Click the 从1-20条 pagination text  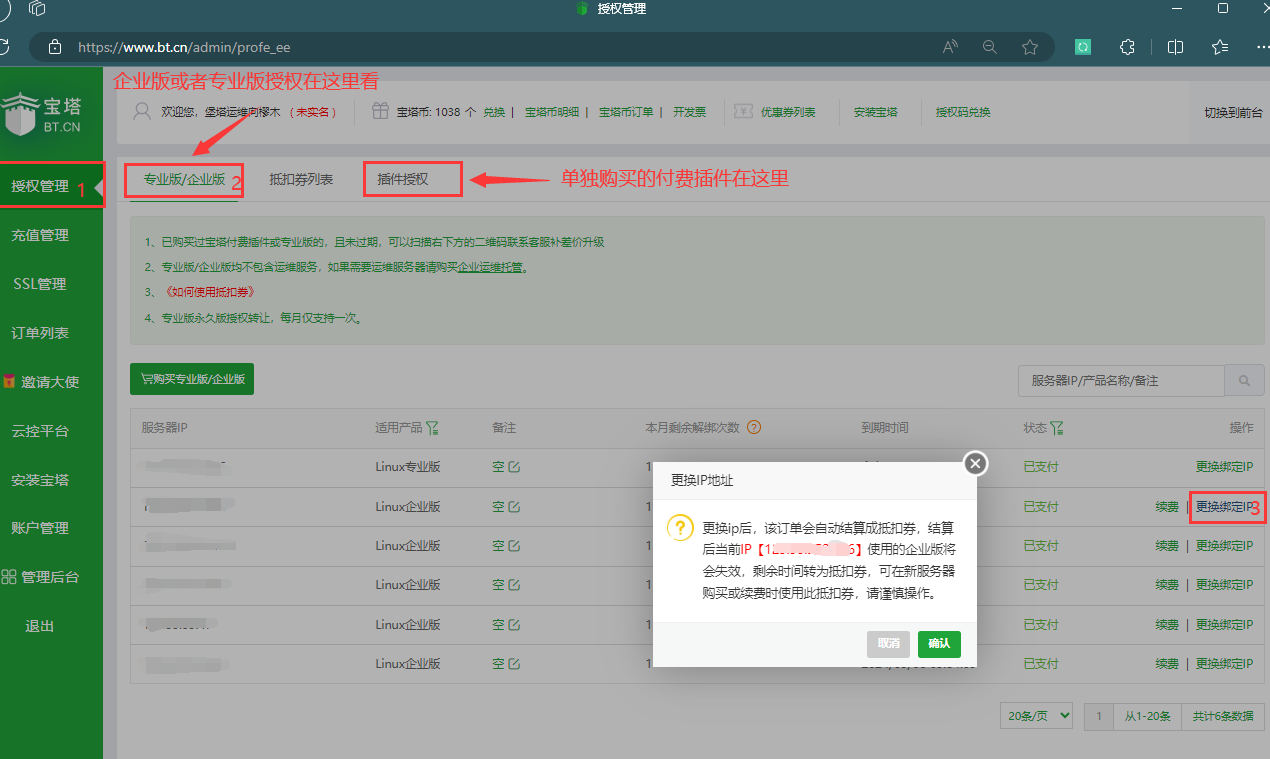pyautogui.click(x=1148, y=716)
